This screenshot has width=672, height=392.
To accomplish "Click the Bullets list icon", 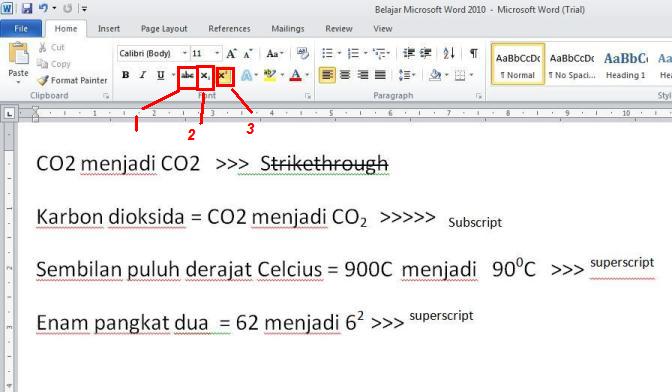I will [x=327, y=53].
